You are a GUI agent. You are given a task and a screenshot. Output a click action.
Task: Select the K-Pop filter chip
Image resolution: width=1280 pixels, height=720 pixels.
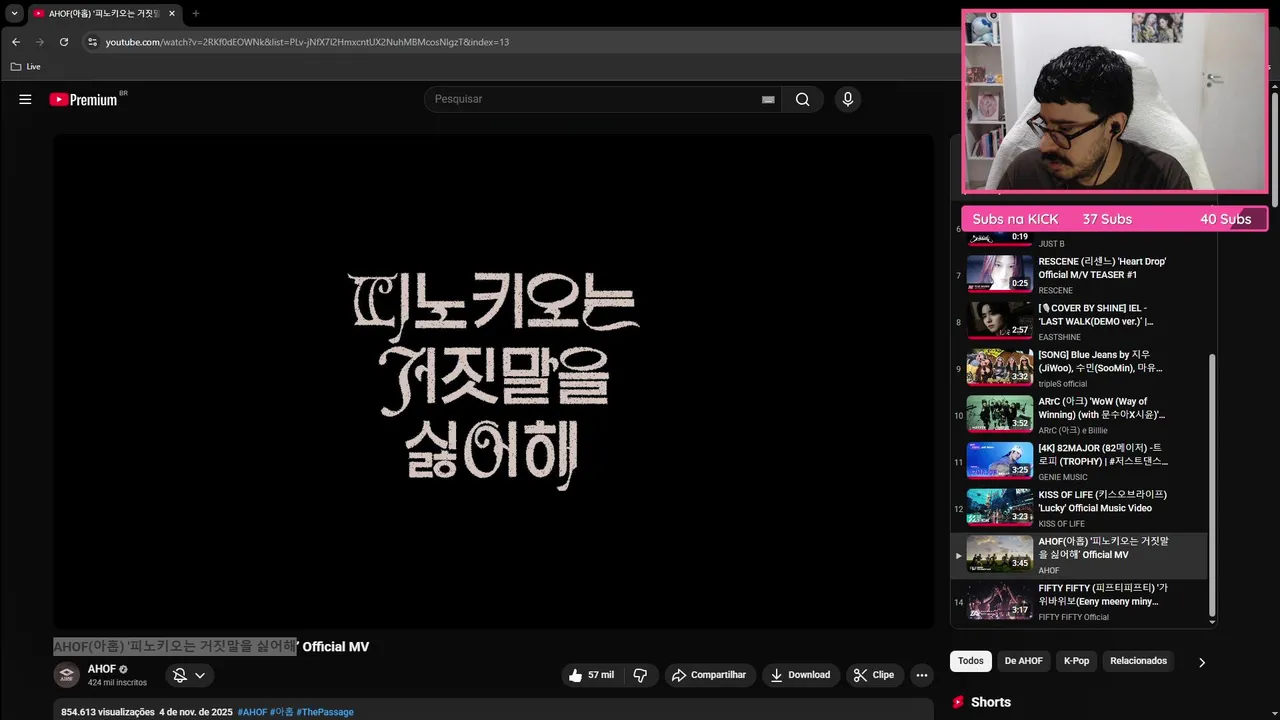coord(1076,661)
